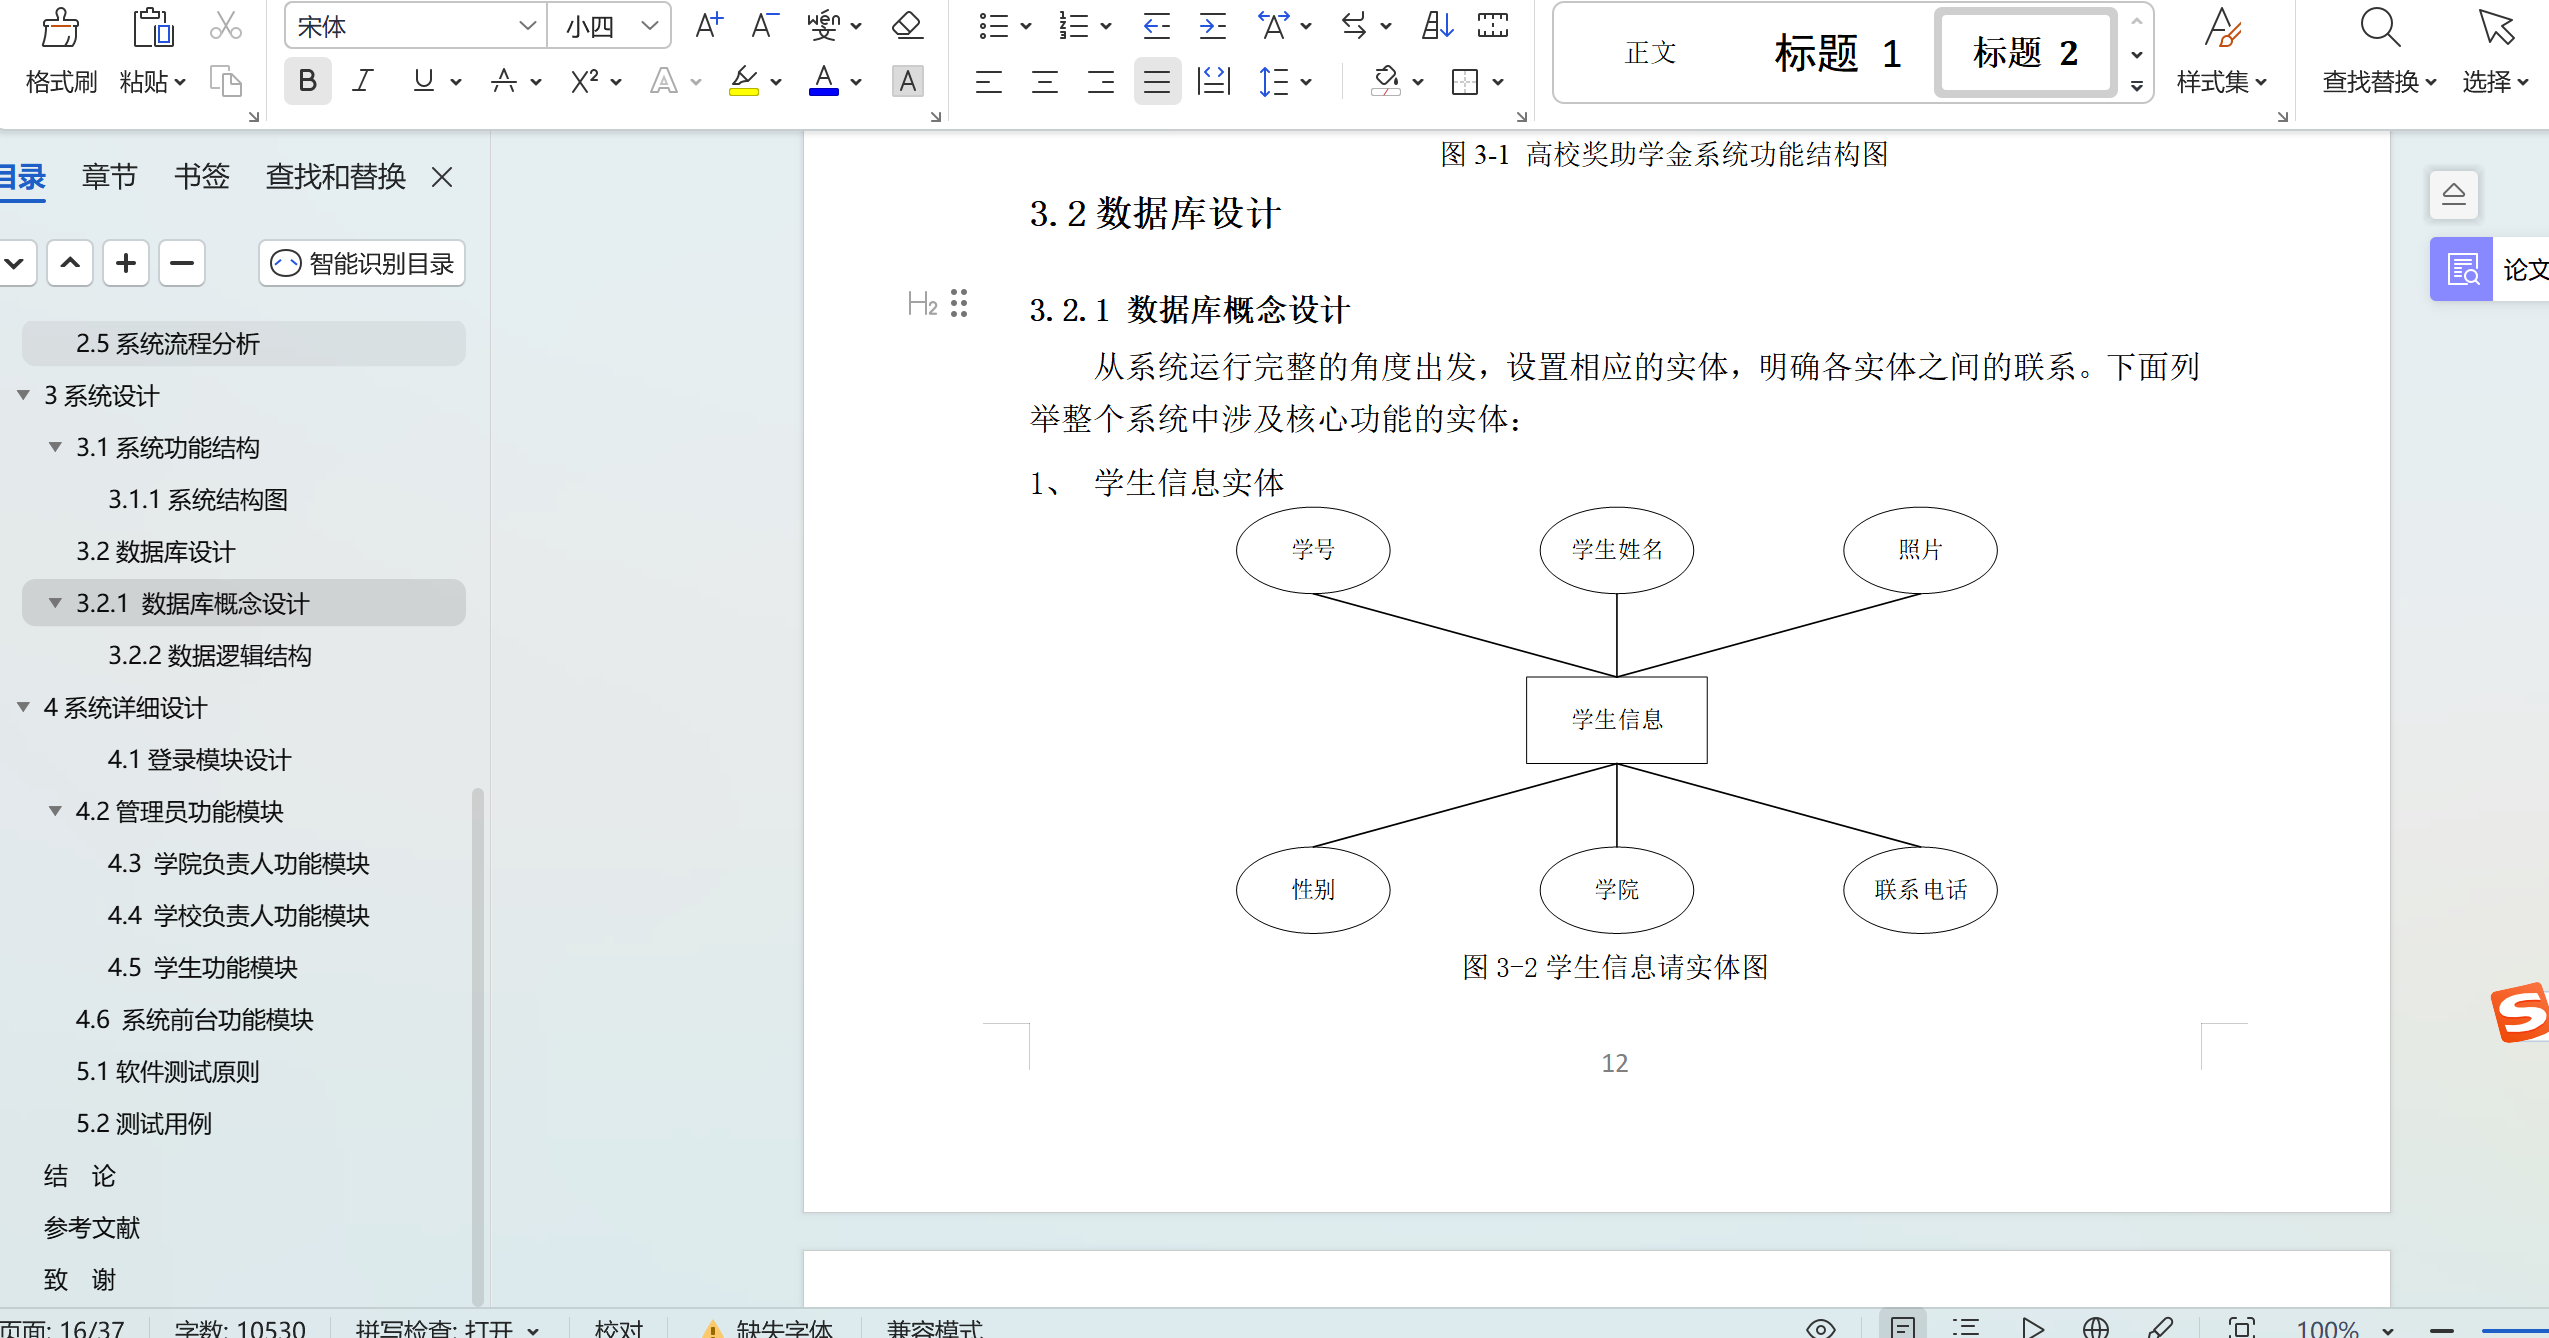Click the eye protection mode icon
This screenshot has height=1338, width=2549.
pos(1820,1327)
